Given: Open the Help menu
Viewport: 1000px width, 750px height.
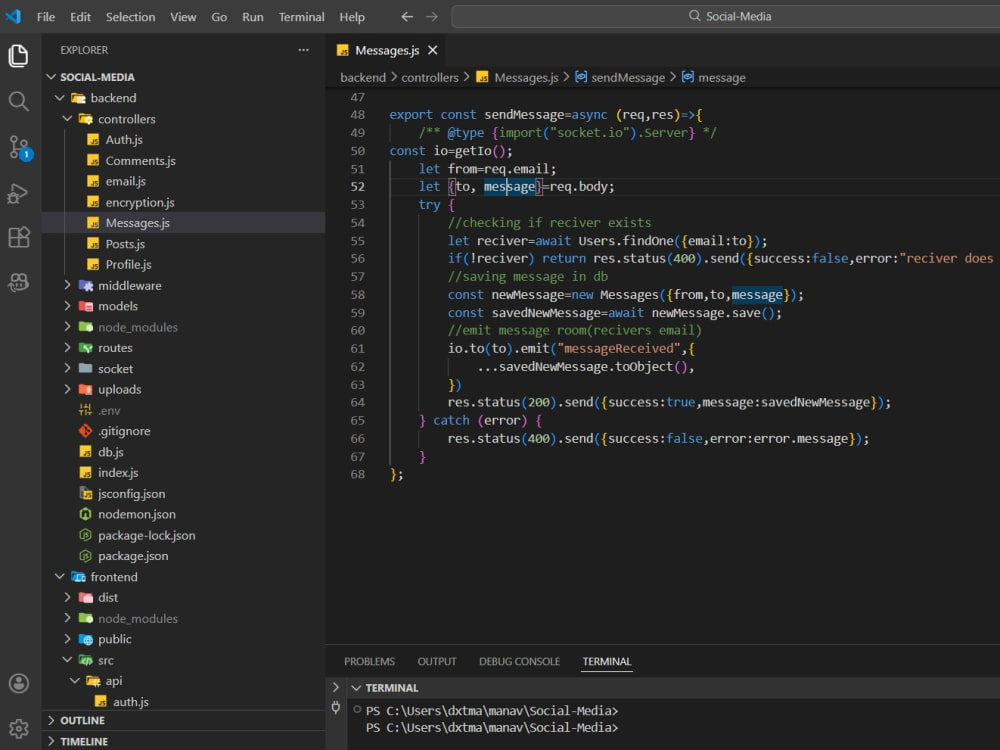Looking at the screenshot, I should click(352, 17).
